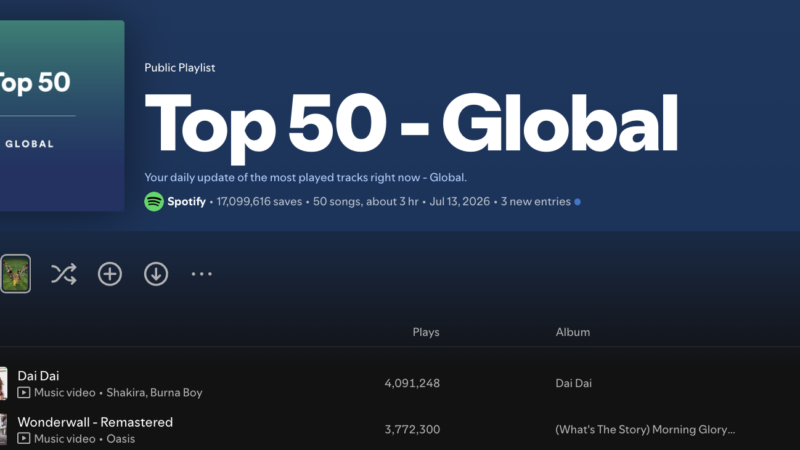Save playlist to Your Library

110,274
